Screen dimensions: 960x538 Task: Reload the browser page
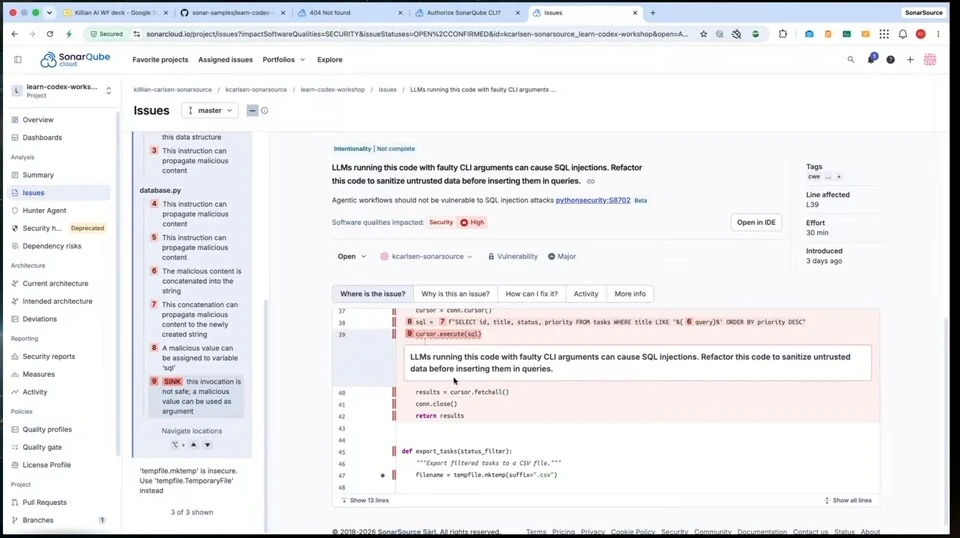point(50,34)
